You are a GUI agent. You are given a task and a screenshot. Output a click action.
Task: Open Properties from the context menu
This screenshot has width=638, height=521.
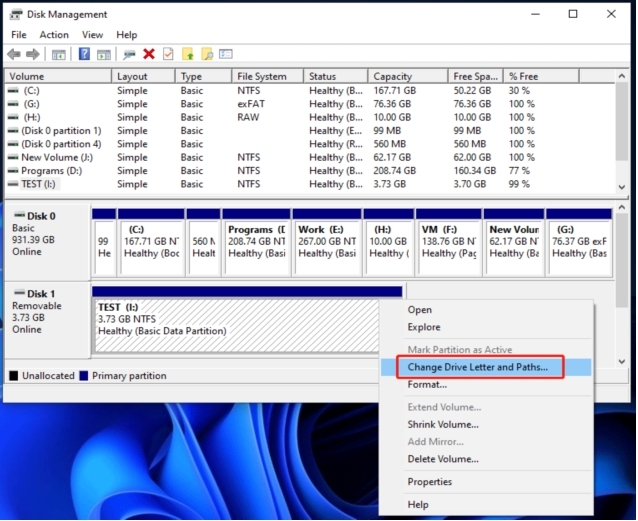(x=430, y=482)
